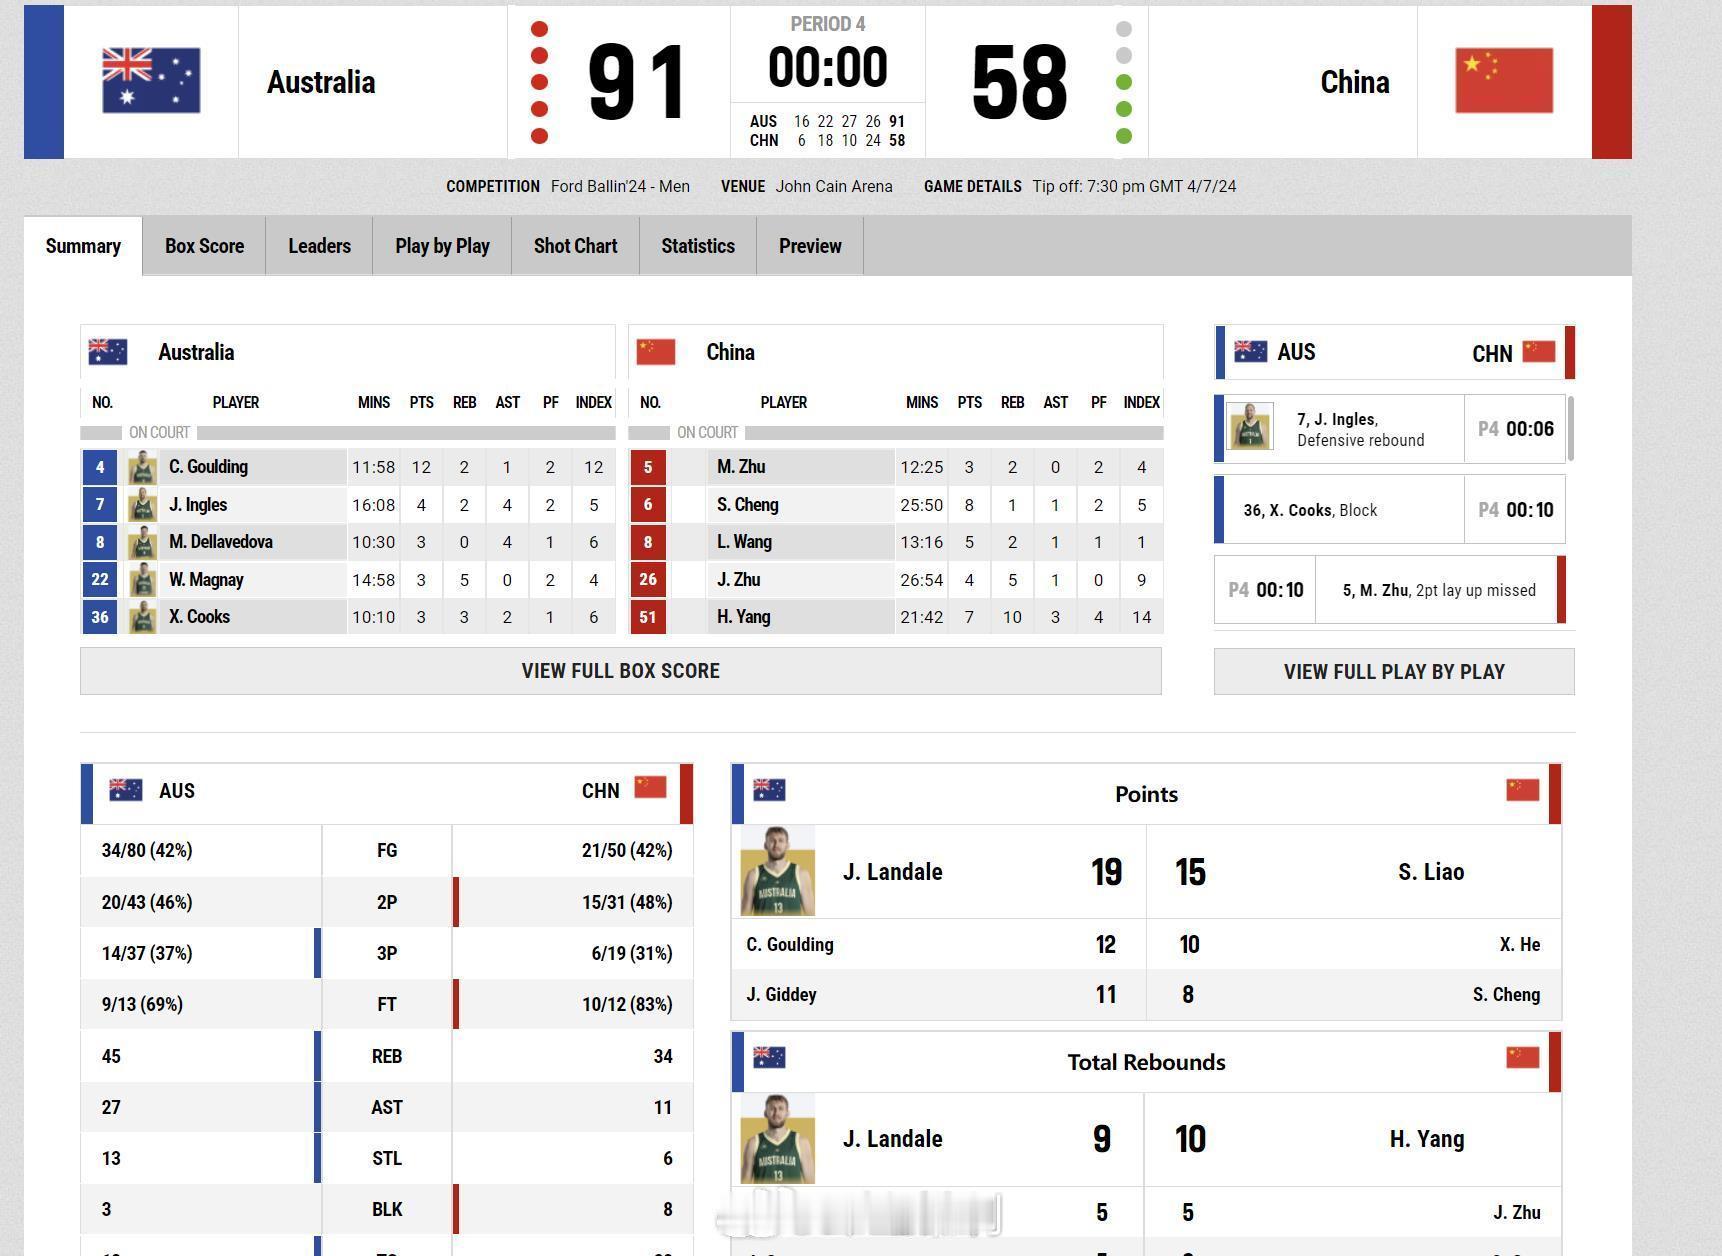The width and height of the screenshot is (1722, 1256).
Task: Open M. Dellavedova's player link
Action: point(221,542)
